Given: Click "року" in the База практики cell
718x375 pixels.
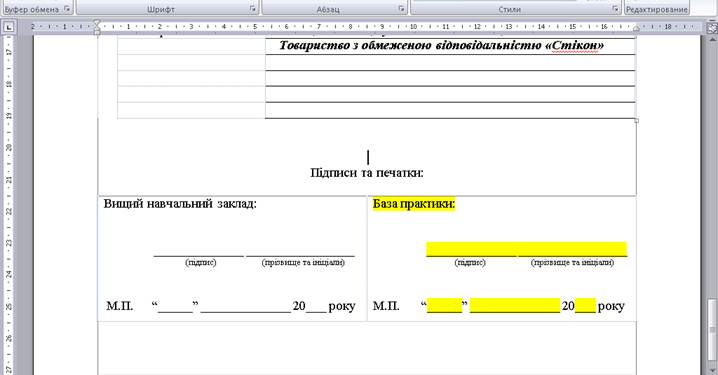Looking at the screenshot, I should 611,306.
